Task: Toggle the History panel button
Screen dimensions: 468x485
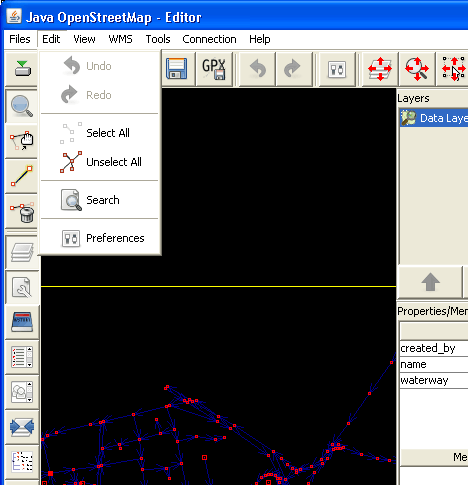Action: click(x=22, y=322)
